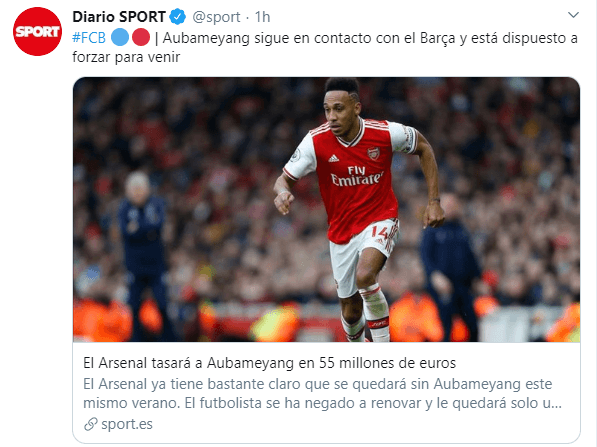The image size is (597, 447).
Task: Expand the tweet options chevron menu
Action: pos(573,15)
